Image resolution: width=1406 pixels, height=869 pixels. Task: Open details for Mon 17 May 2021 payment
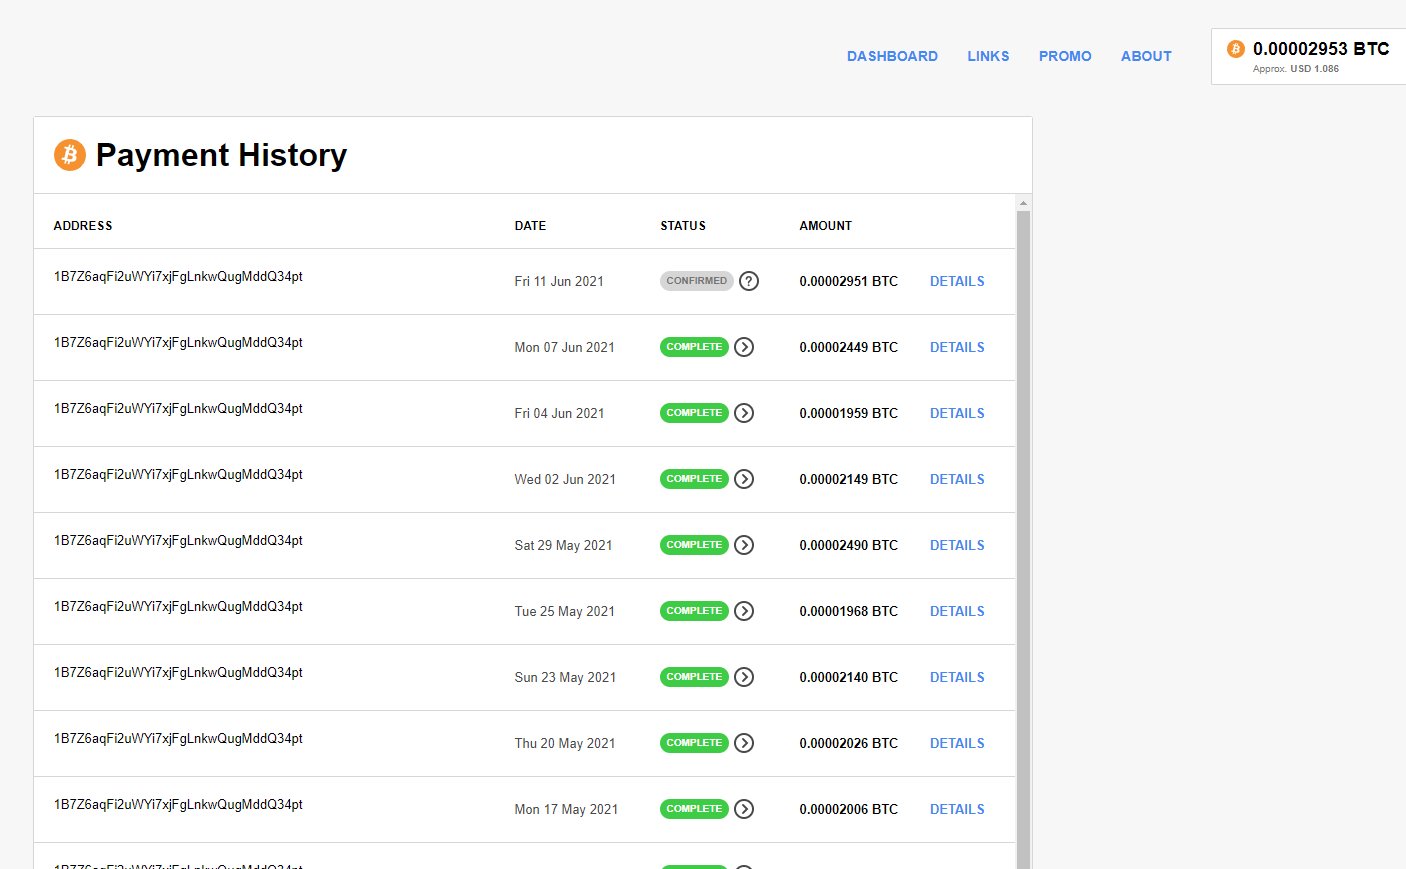957,809
